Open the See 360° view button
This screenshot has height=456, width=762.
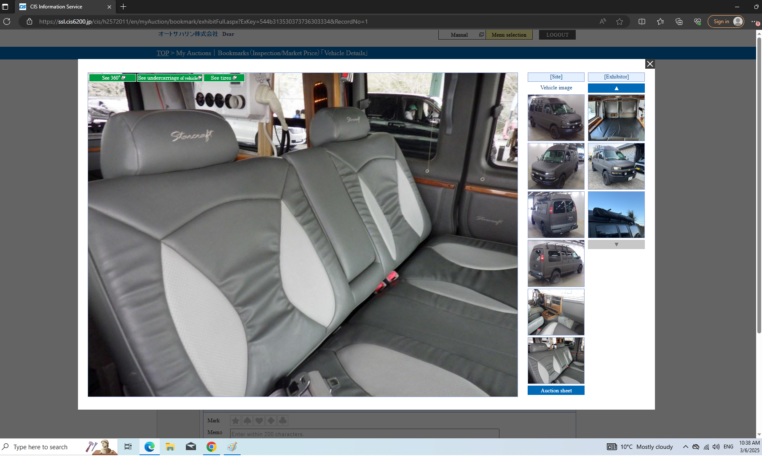coord(112,78)
